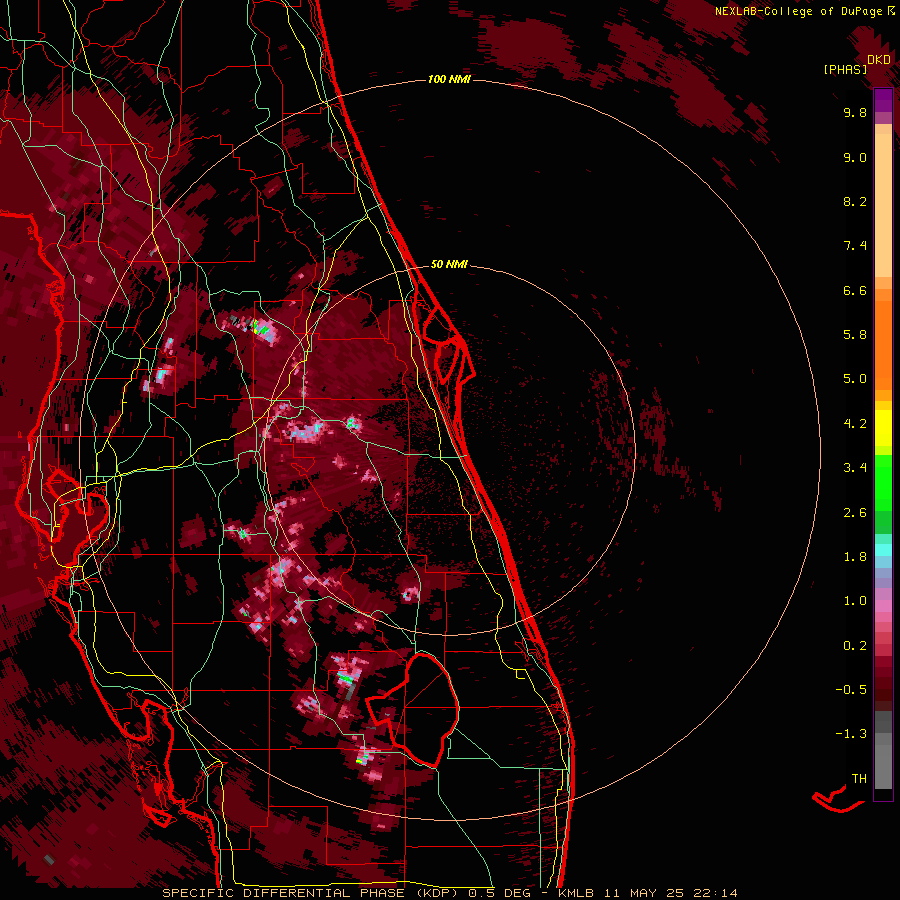Click the 50 NMI range ring label
The width and height of the screenshot is (900, 900).
tap(449, 264)
